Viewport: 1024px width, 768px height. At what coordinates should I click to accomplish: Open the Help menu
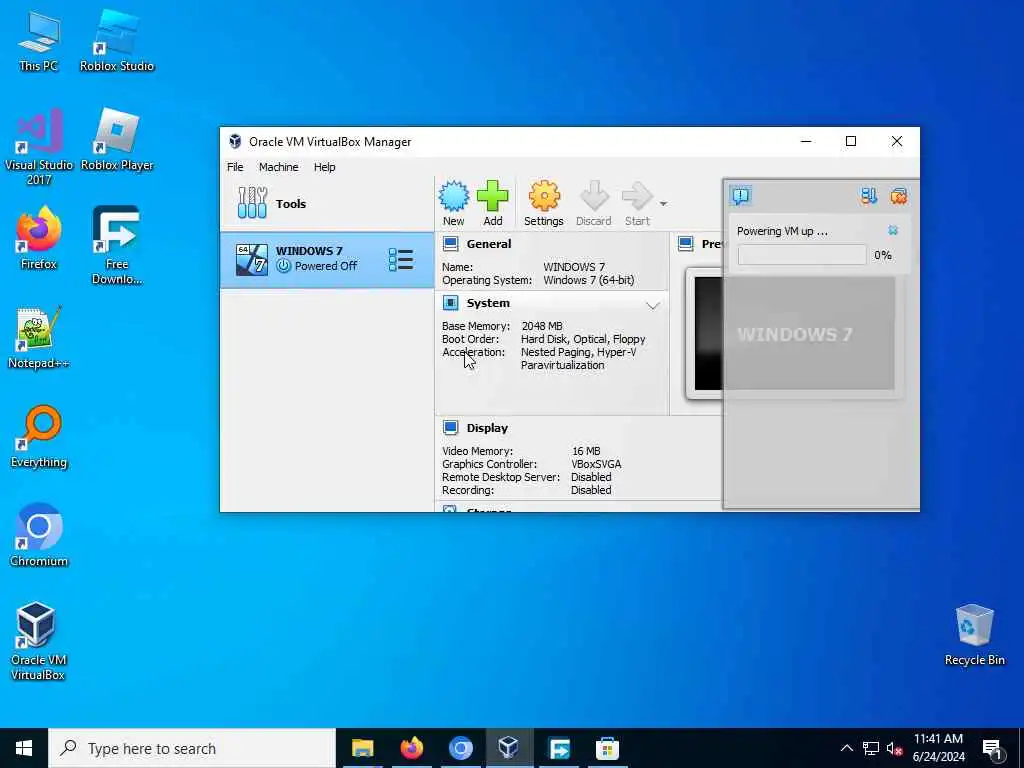[324, 167]
